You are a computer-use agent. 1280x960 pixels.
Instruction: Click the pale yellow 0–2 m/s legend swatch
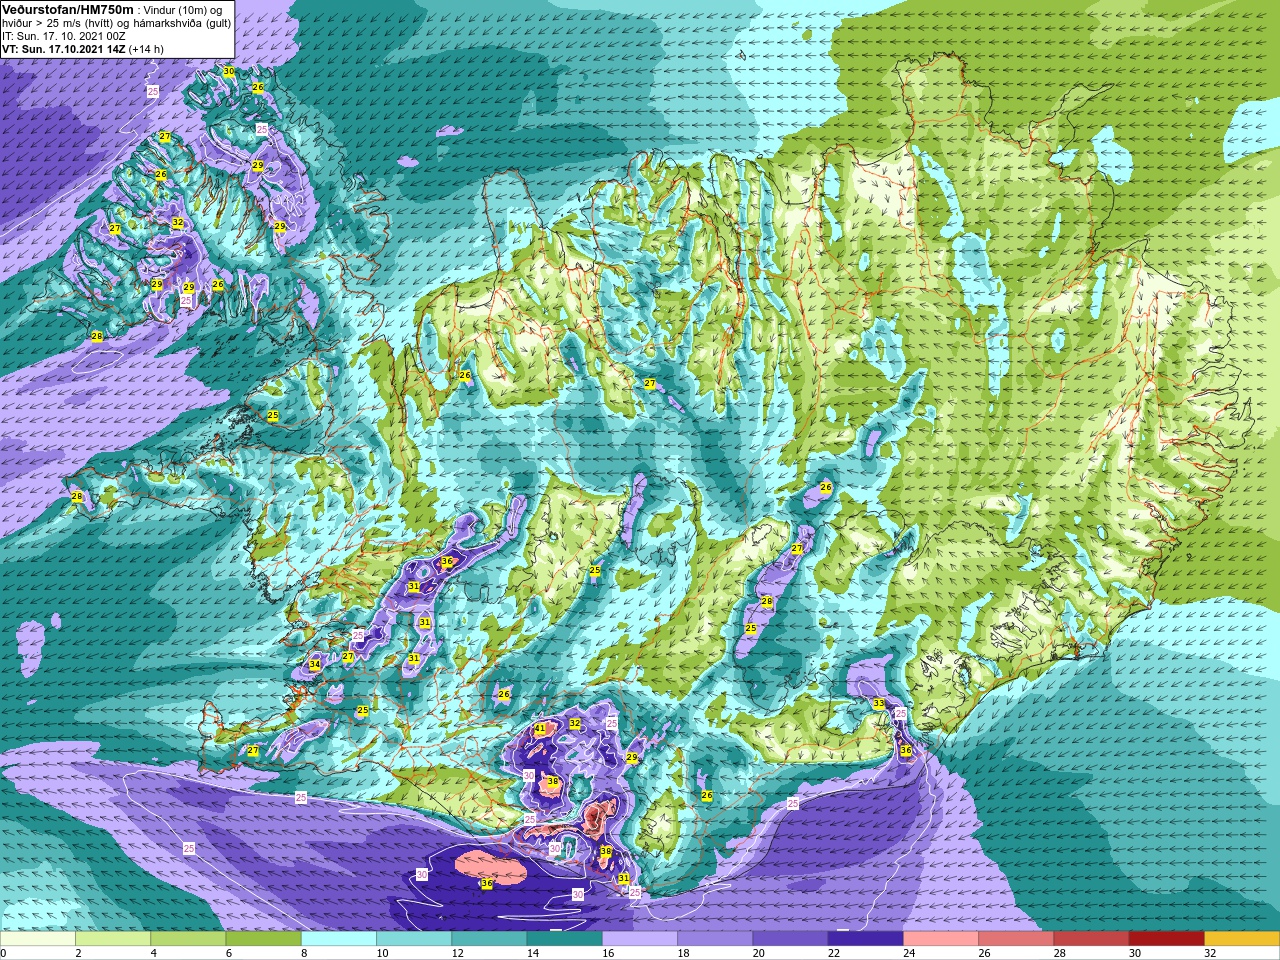38,939
